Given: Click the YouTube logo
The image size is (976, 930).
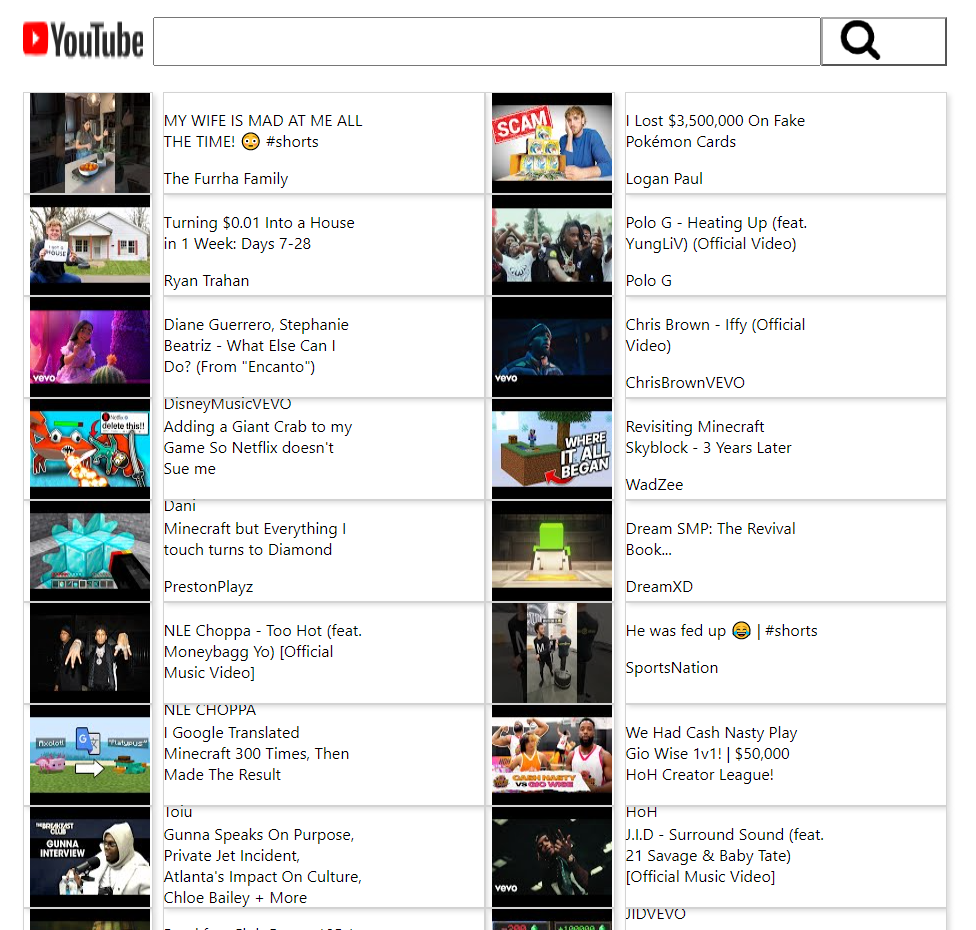Looking at the screenshot, I should (83, 40).
